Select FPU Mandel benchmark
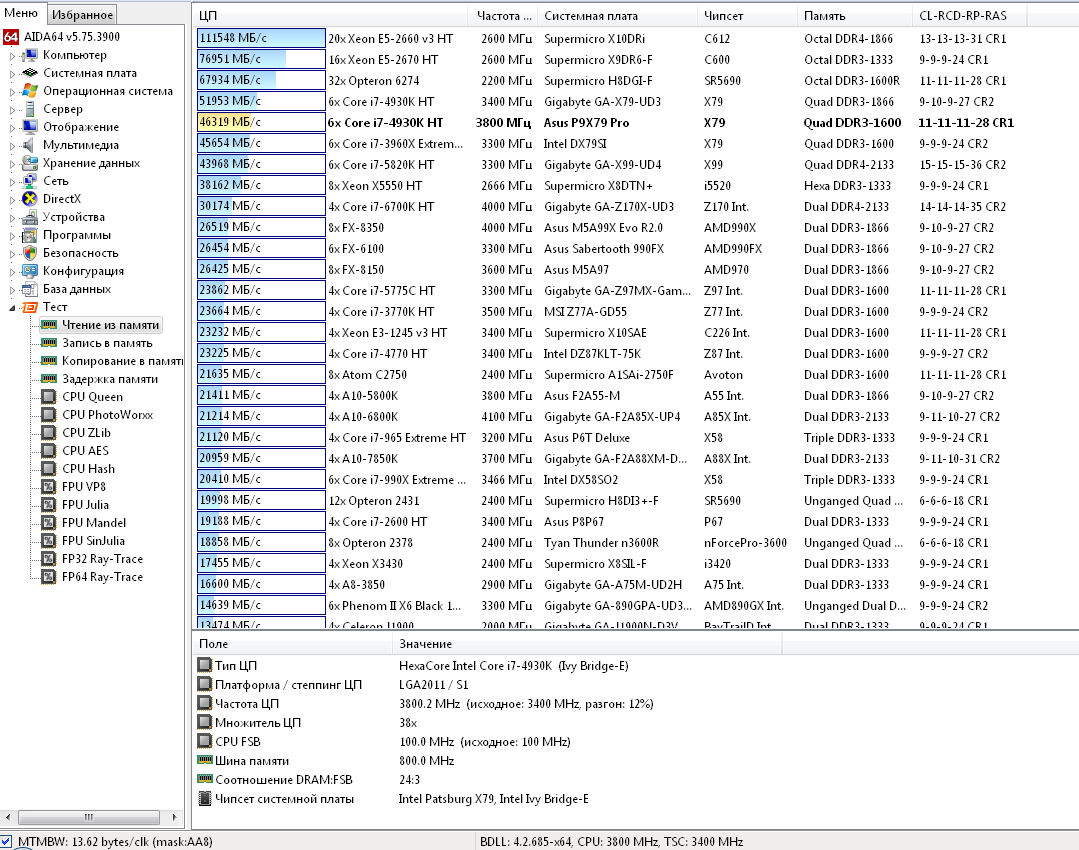Screen dimensions: 1079x850 coord(94,523)
